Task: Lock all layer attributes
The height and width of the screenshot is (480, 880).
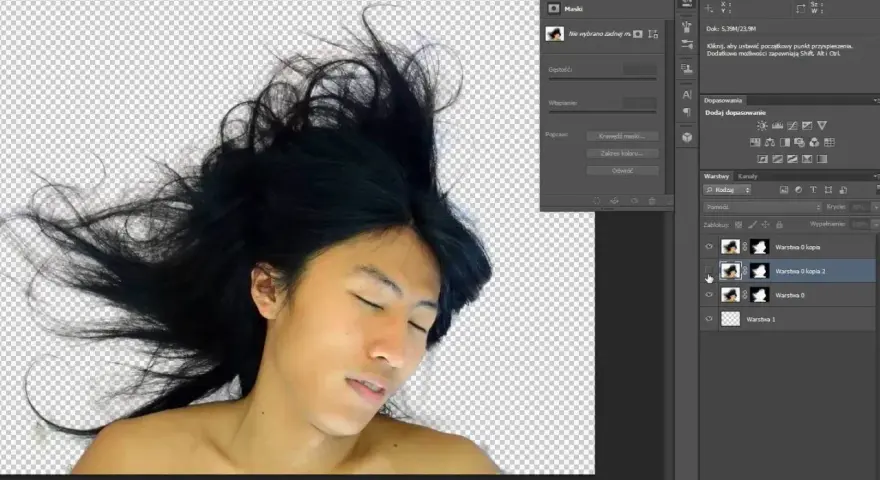Action: click(x=779, y=225)
